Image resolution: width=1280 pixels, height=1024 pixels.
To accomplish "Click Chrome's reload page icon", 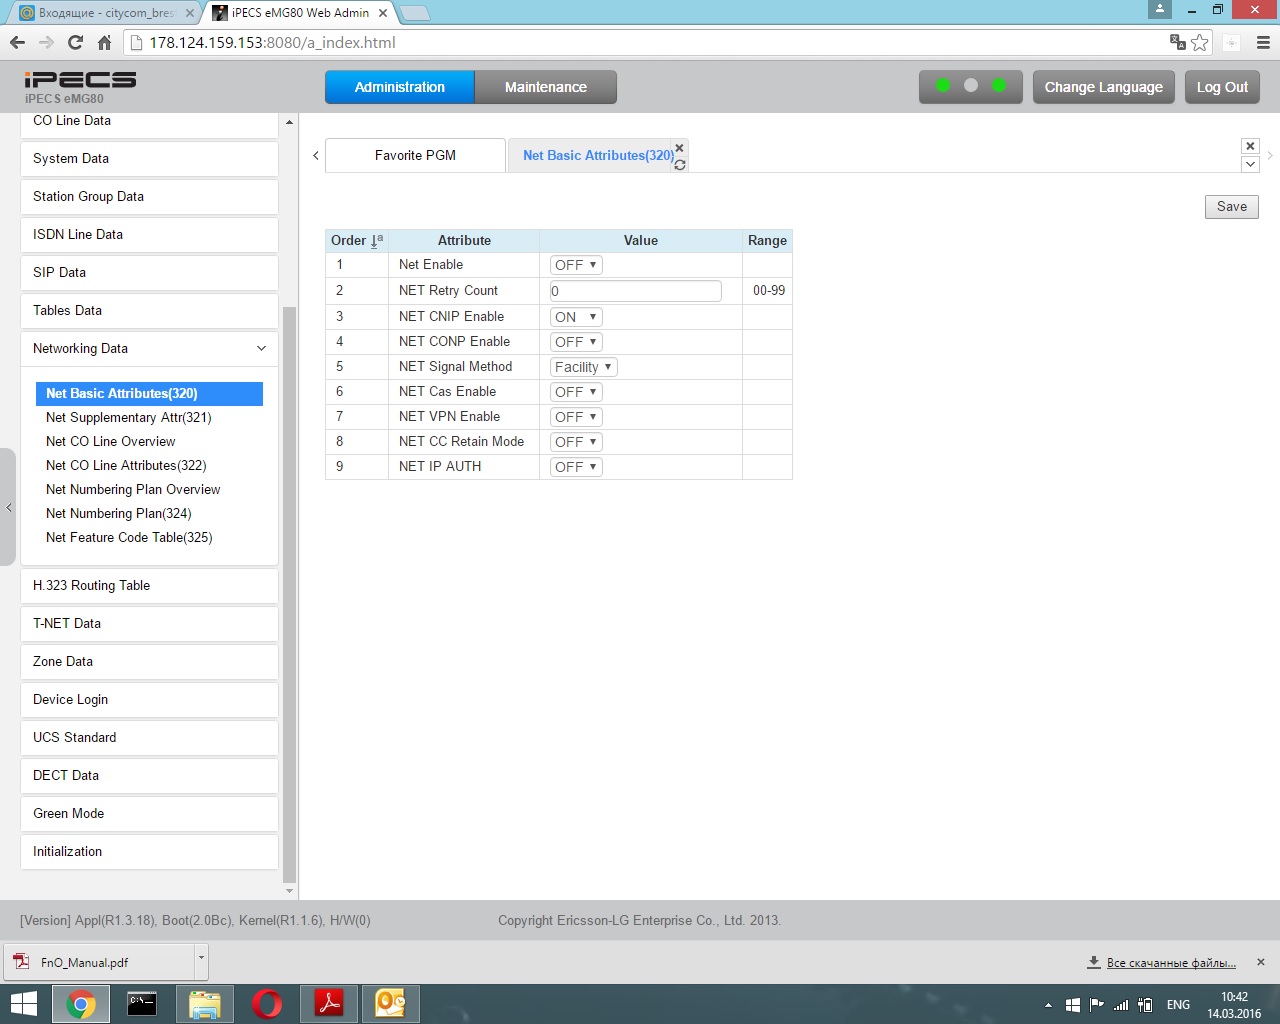I will coord(75,42).
